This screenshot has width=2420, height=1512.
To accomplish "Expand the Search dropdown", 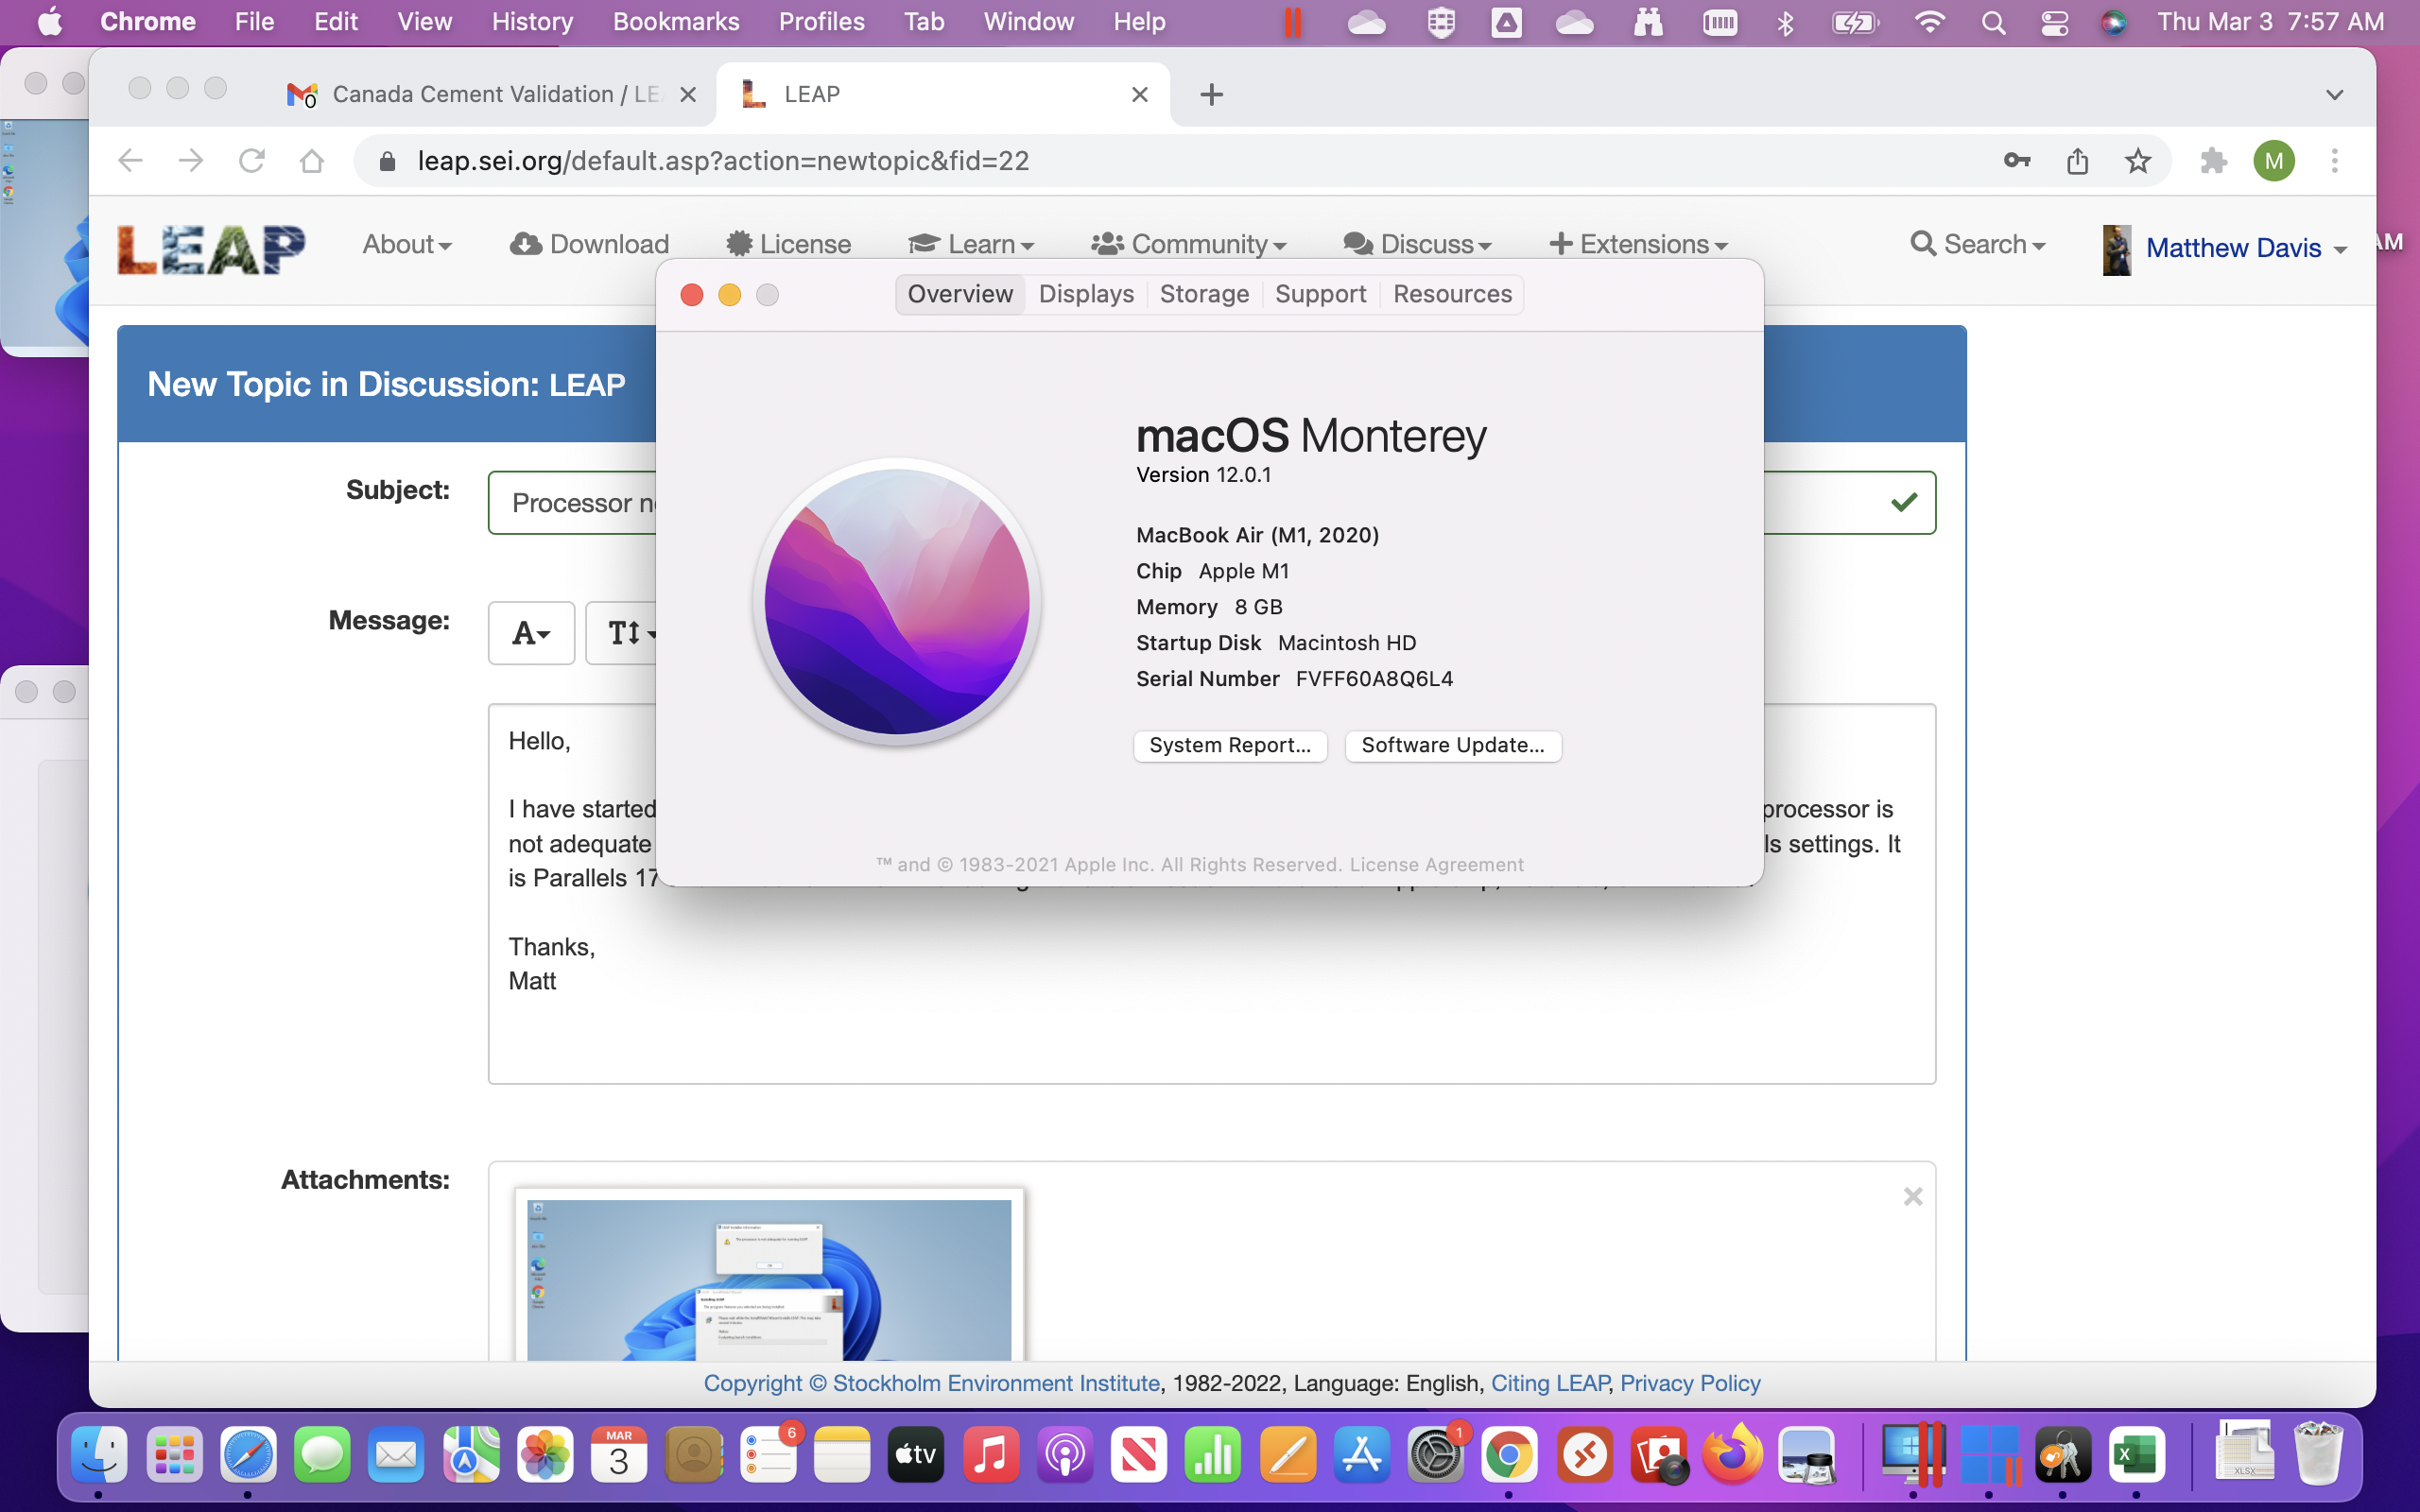I will point(1977,244).
